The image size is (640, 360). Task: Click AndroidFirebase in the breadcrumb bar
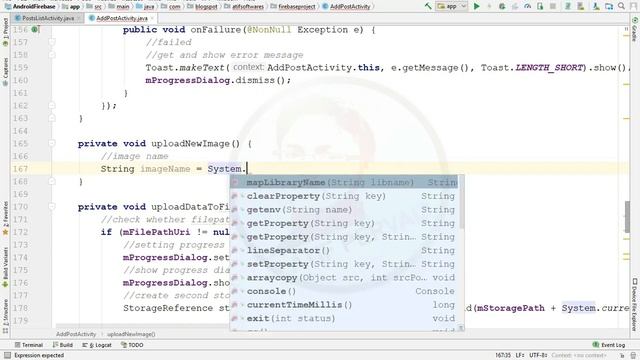pos(30,7)
